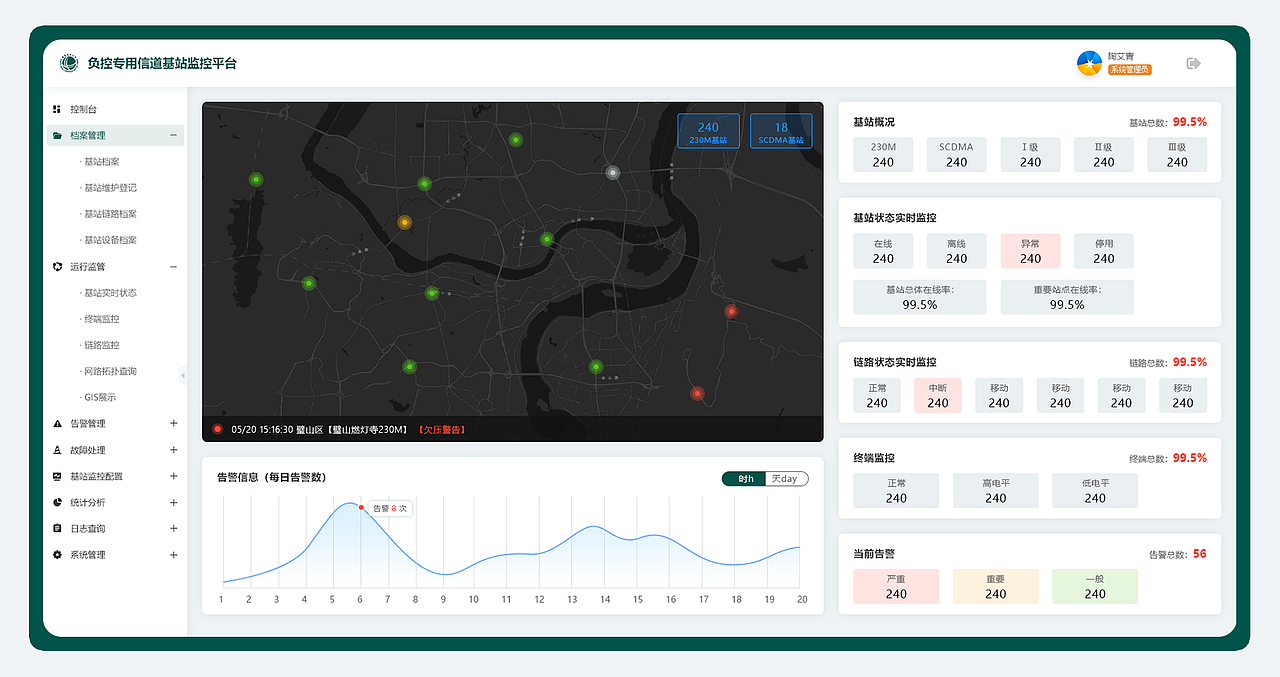Switch alarm chart to 天day view
The height and width of the screenshot is (677, 1280).
click(x=786, y=479)
